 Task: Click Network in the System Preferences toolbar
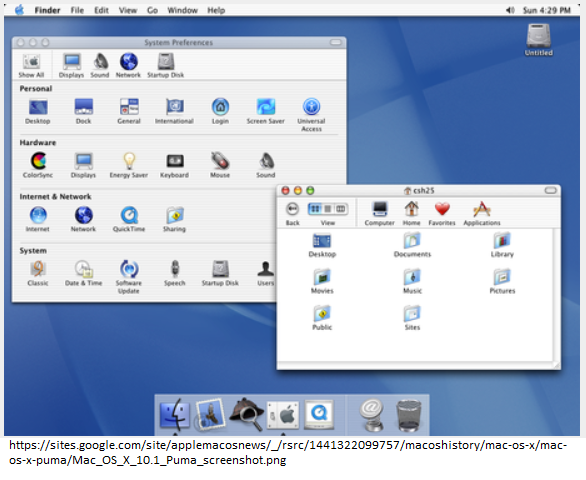click(128, 66)
